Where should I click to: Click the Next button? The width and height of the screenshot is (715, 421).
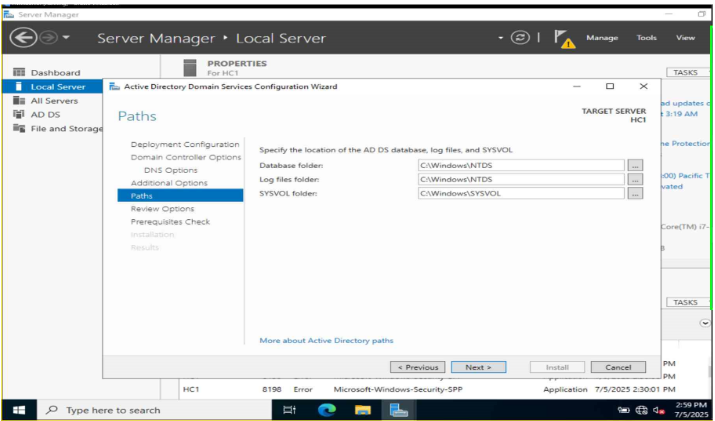[x=478, y=367]
